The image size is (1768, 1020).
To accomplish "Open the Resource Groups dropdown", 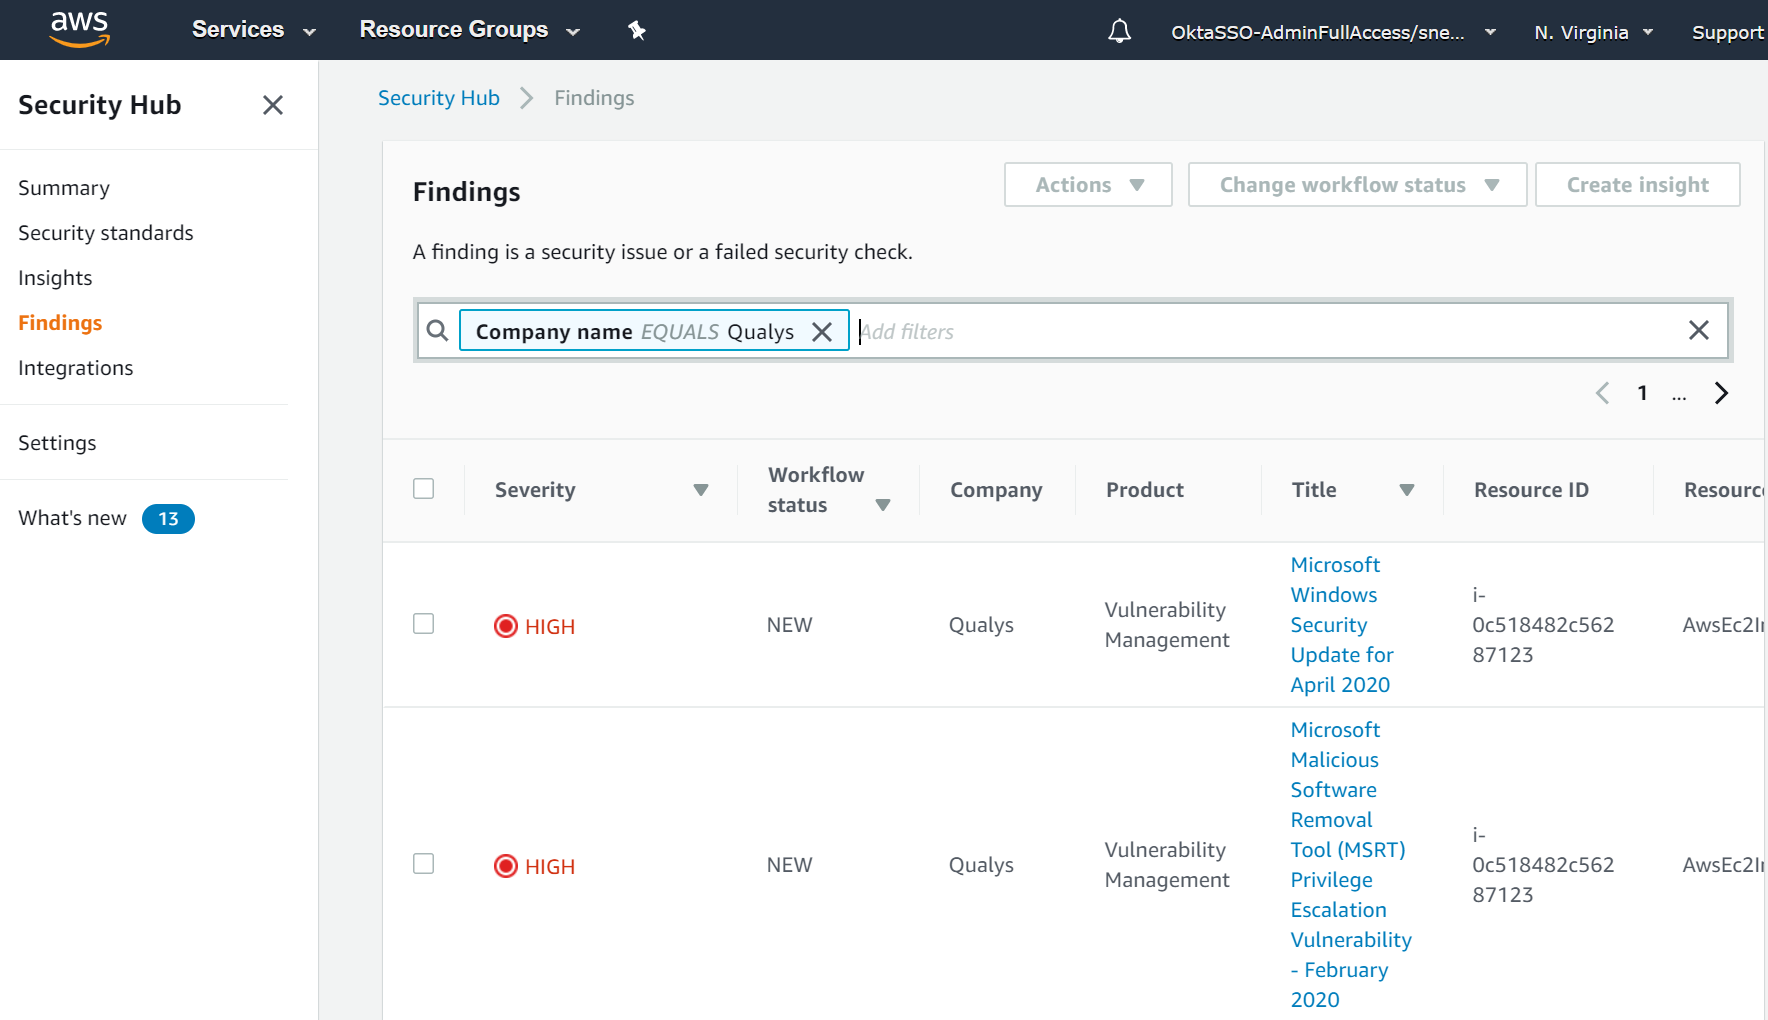I will click(470, 30).
